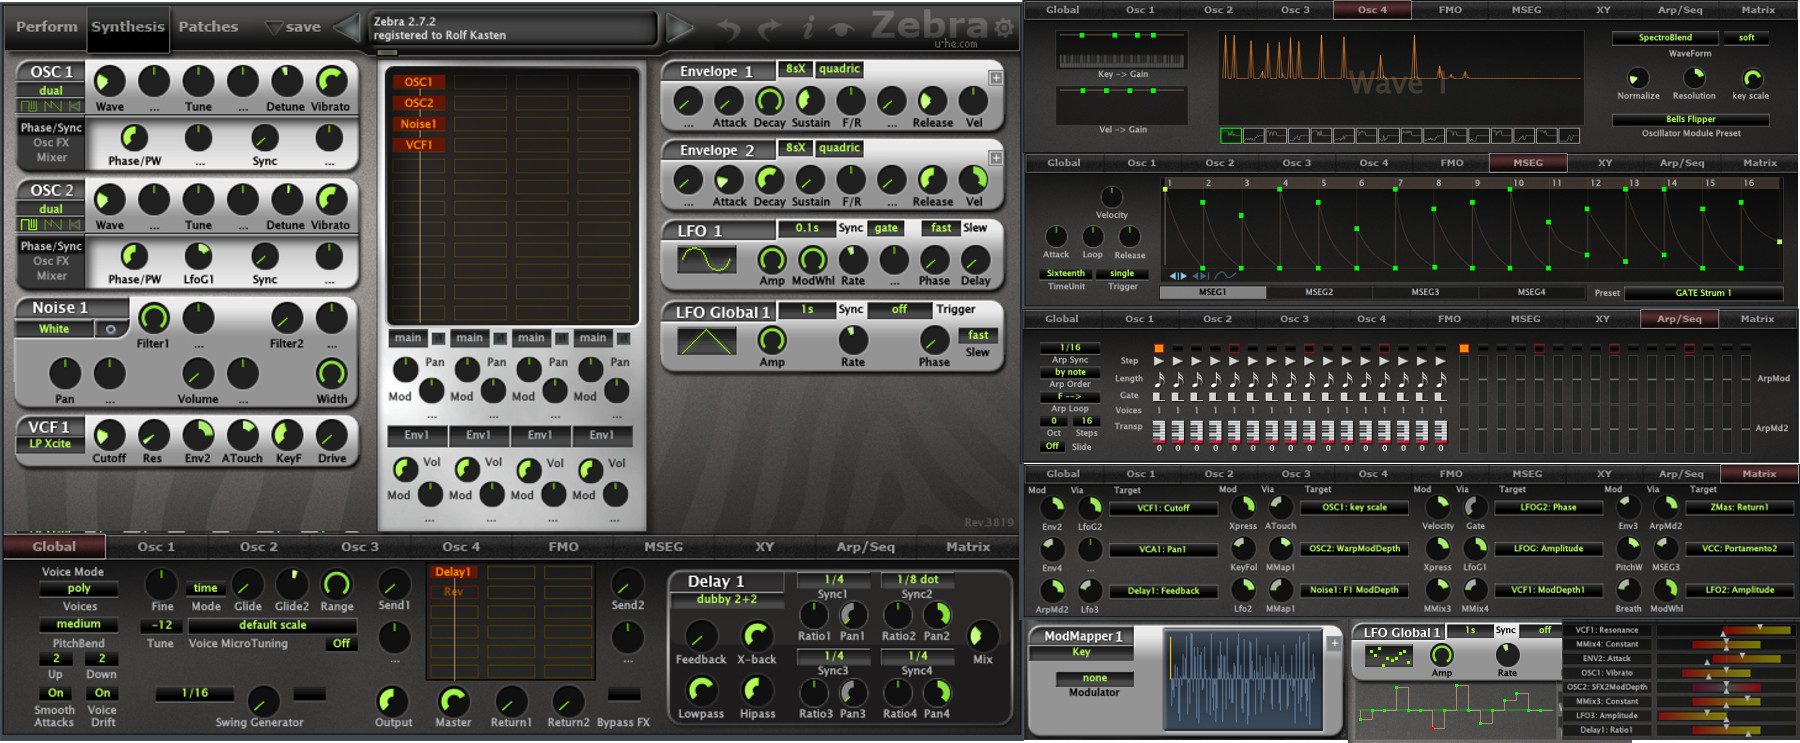Screen dimensions: 1800x743
Task: Click the Key to Gain keyboard display in Osc 4
Action: 1123,49
